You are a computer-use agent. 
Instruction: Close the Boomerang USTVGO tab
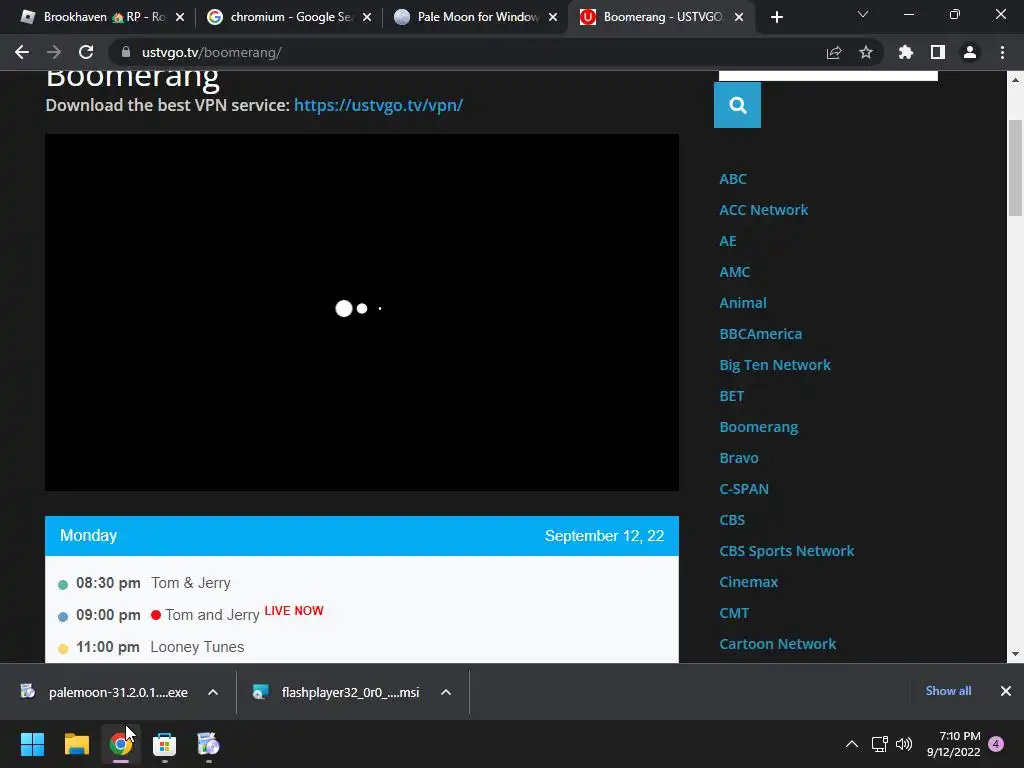coord(739,17)
